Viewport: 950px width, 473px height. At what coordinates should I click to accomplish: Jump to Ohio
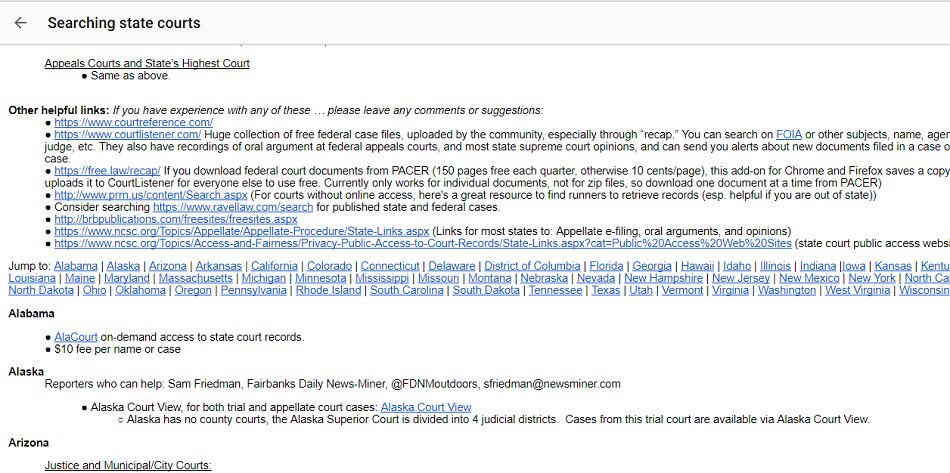point(94,290)
